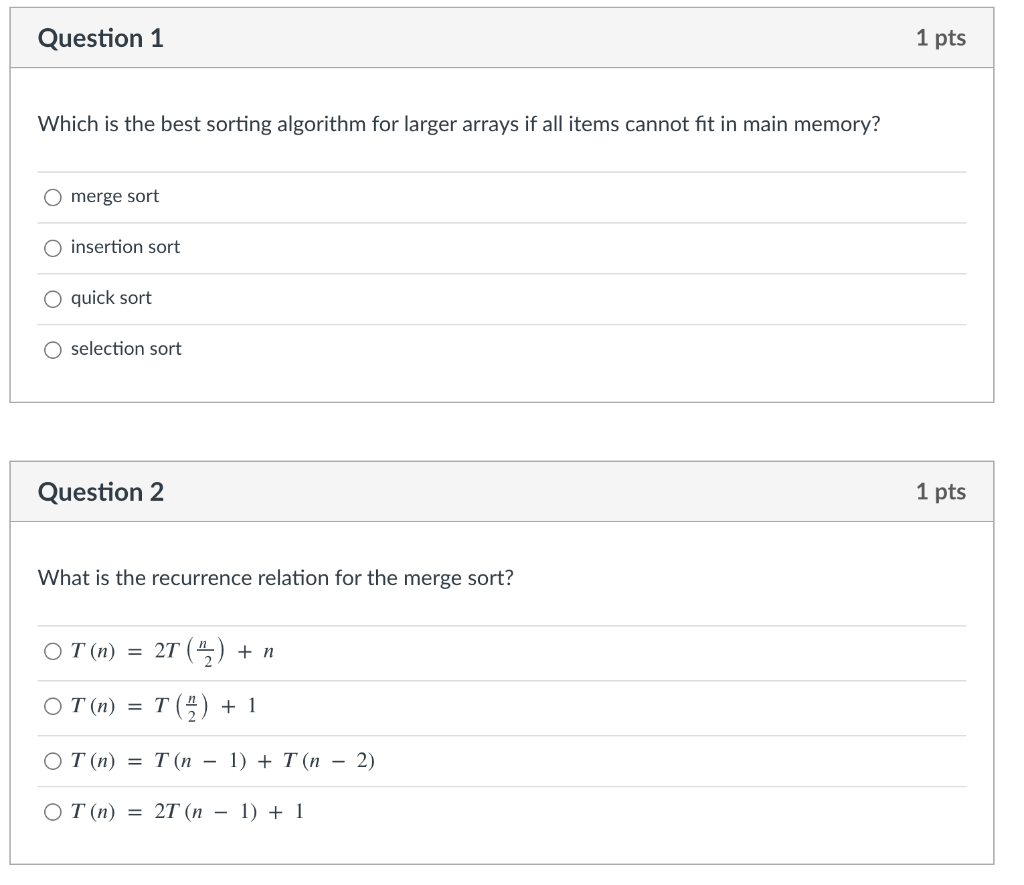Click the last recurrence answer row text

point(185,812)
